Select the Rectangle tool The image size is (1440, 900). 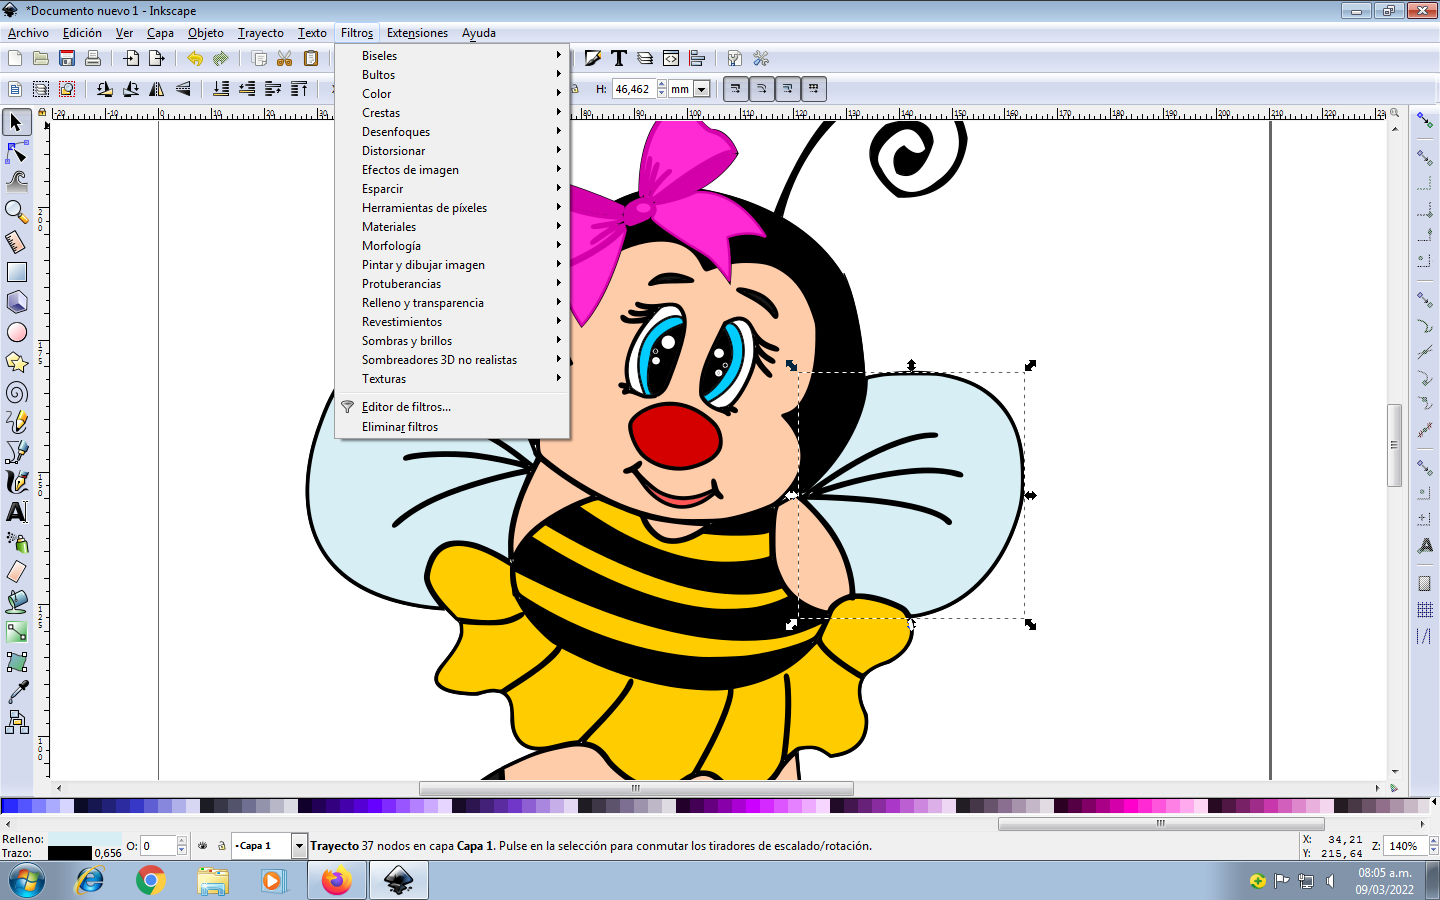[x=16, y=272]
